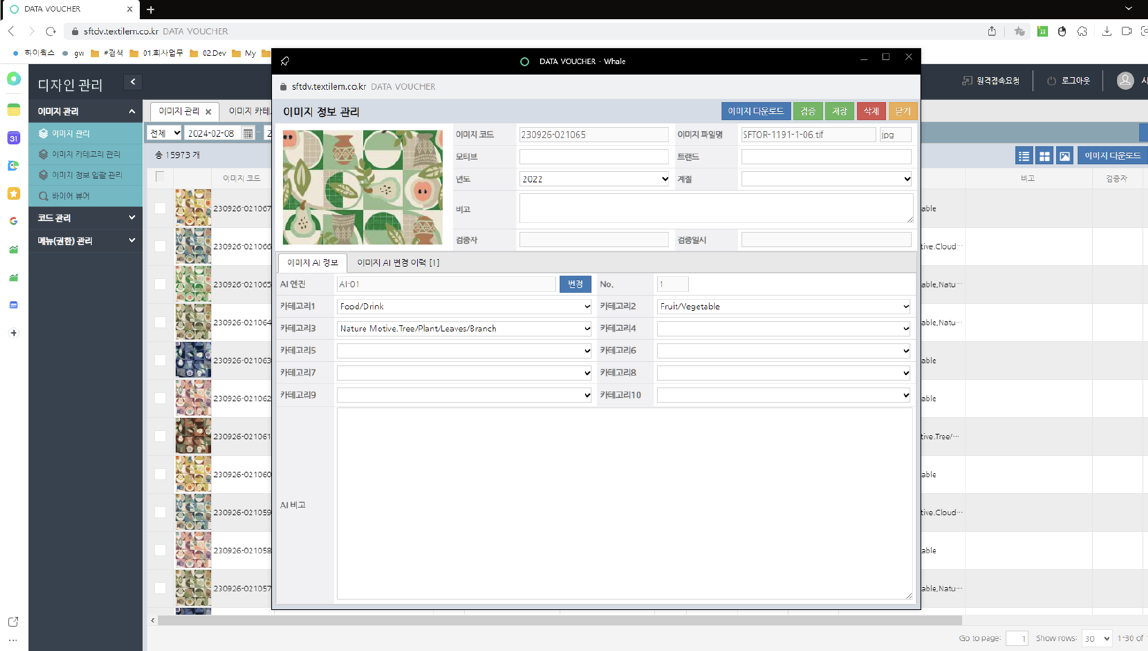The width and height of the screenshot is (1148, 651).
Task: Click the 이미지 다운로드 button in popup
Action: pyautogui.click(x=755, y=111)
